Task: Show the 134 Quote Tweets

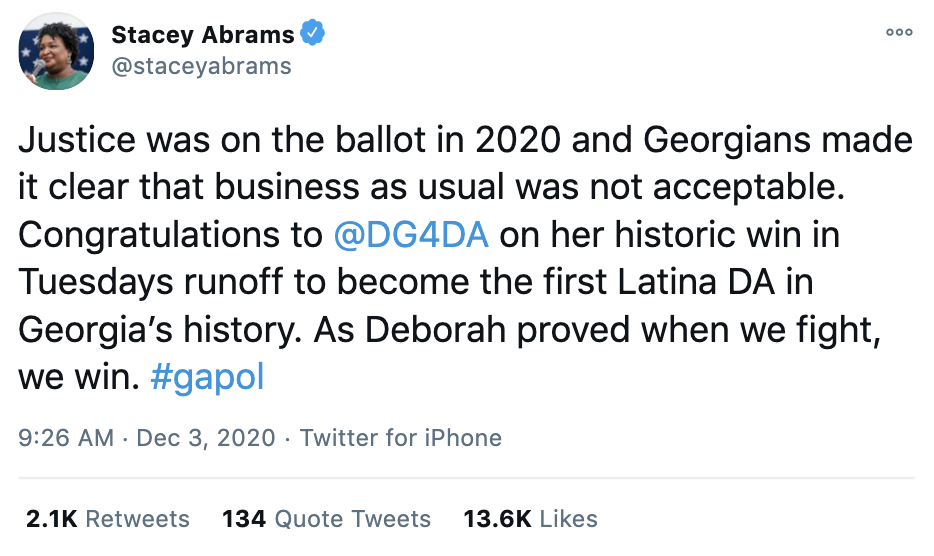Action: coord(326,519)
